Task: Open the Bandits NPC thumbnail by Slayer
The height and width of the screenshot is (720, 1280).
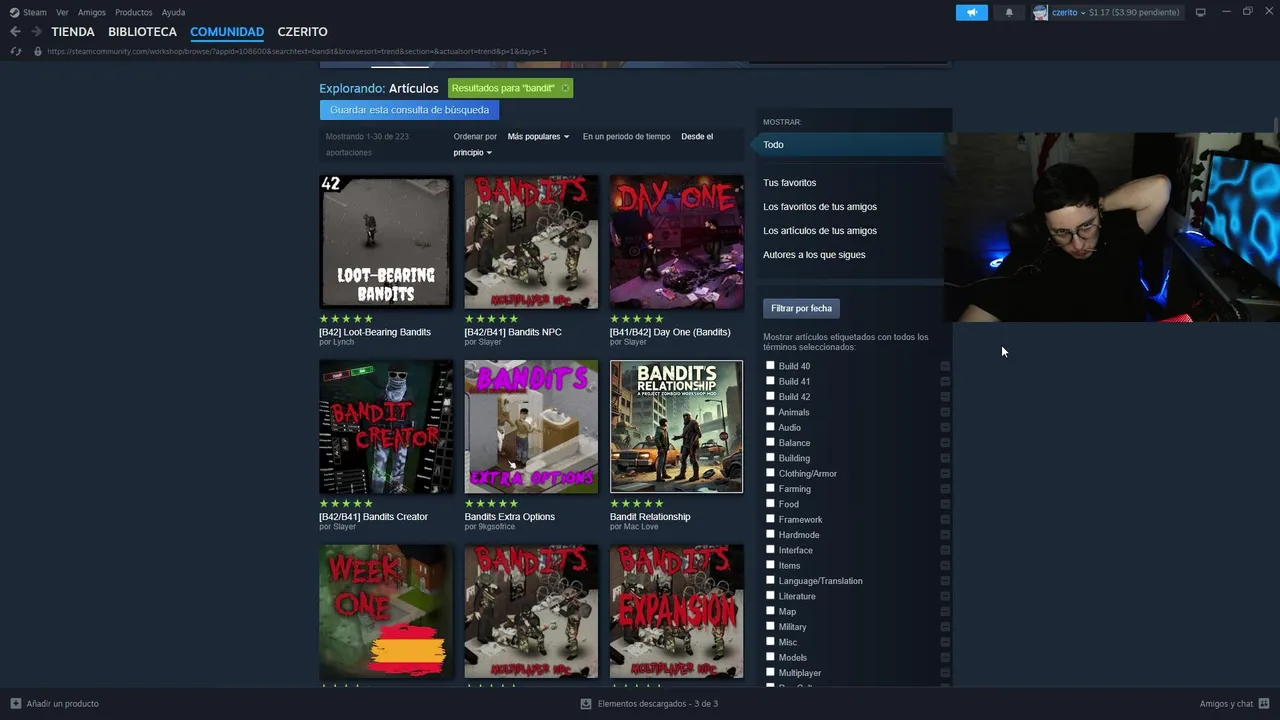Action: [531, 242]
